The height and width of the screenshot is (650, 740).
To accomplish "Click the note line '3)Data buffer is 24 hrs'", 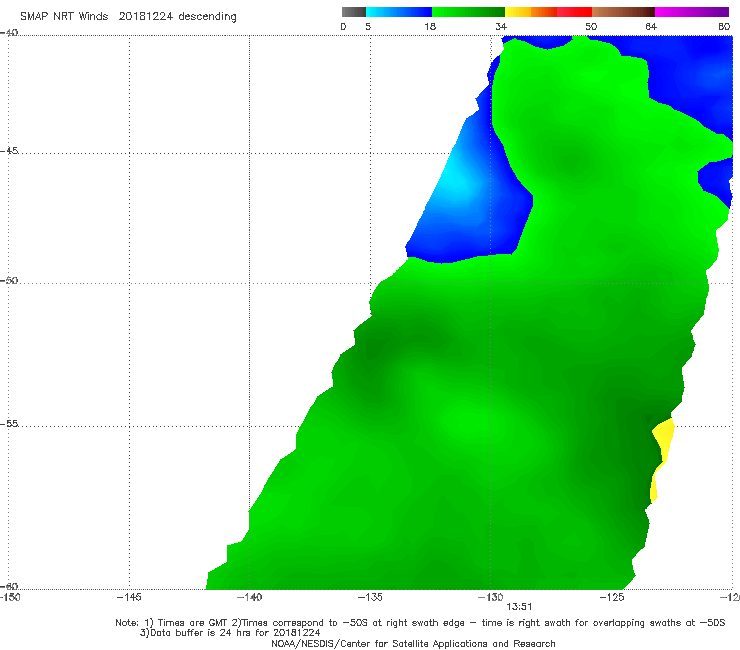I will [x=230, y=633].
